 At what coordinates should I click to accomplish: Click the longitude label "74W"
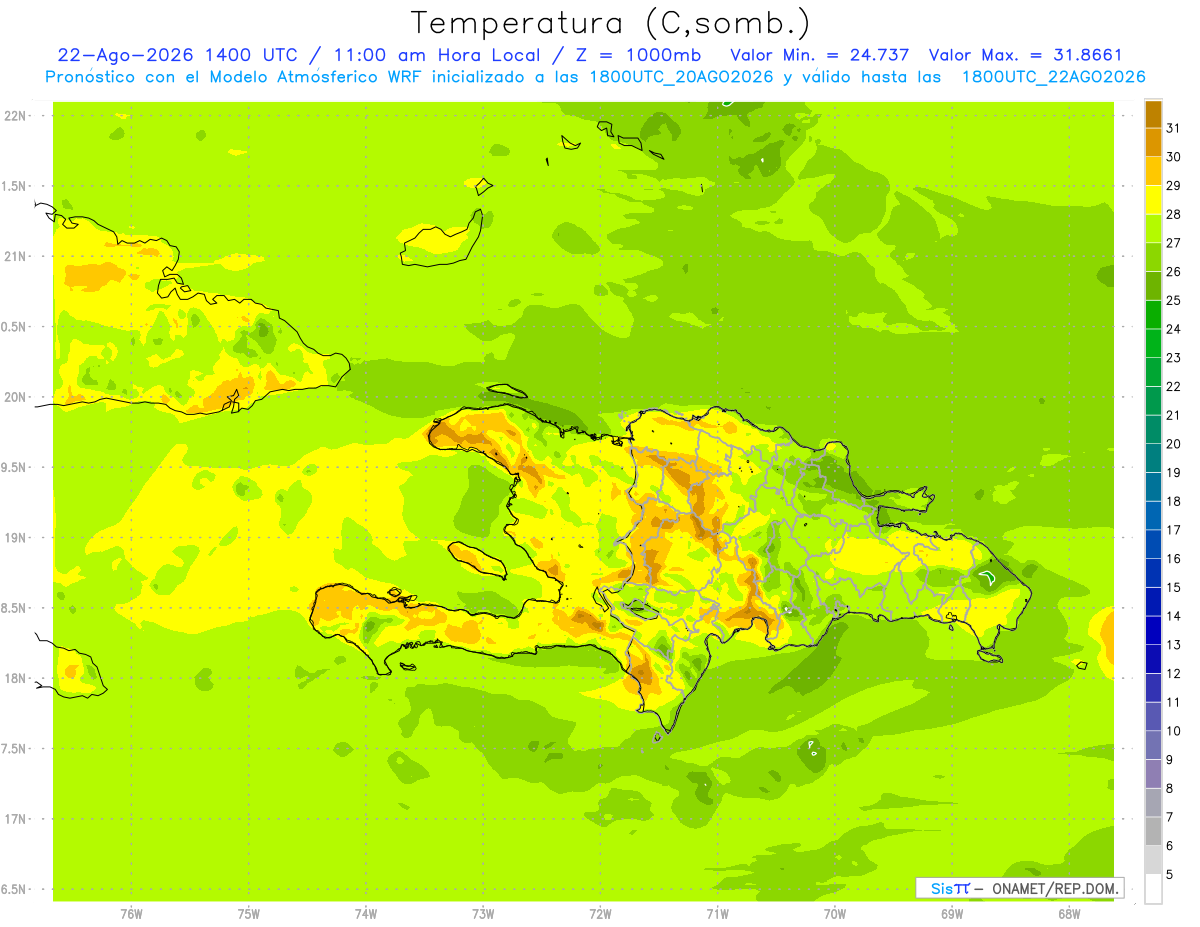(x=366, y=914)
